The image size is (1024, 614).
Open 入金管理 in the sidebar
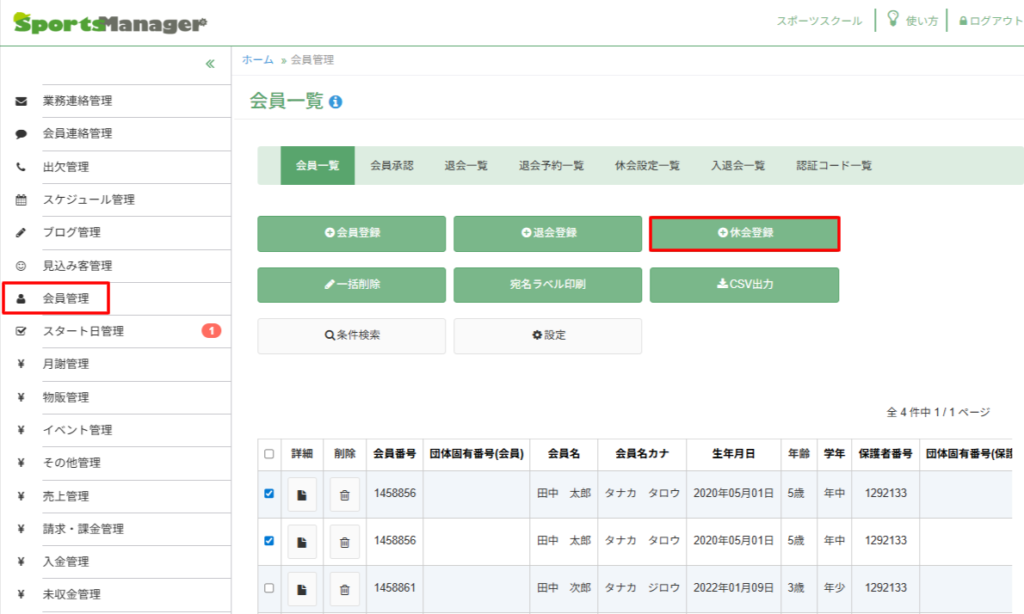[66, 561]
